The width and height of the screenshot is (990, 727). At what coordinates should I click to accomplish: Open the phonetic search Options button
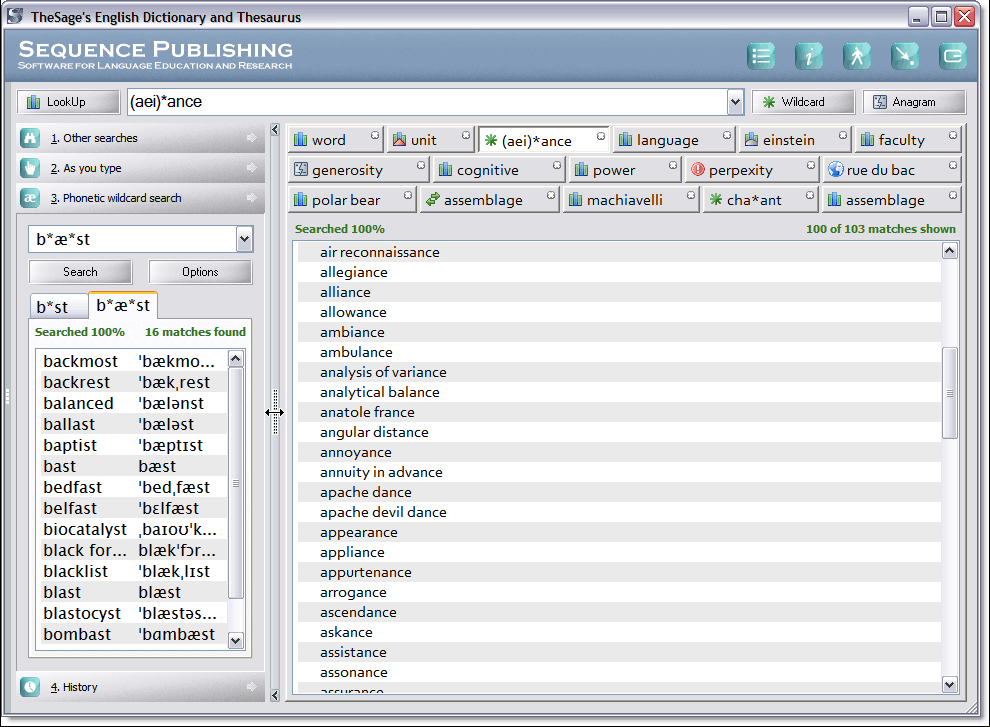point(200,272)
